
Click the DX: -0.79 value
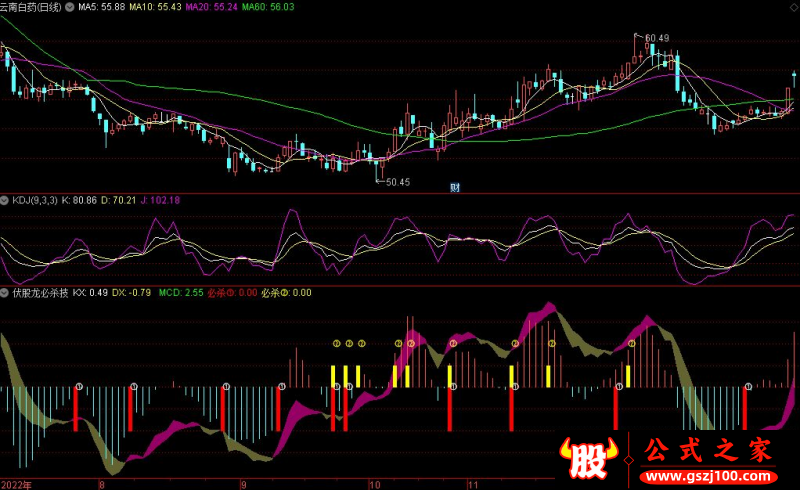[132, 293]
